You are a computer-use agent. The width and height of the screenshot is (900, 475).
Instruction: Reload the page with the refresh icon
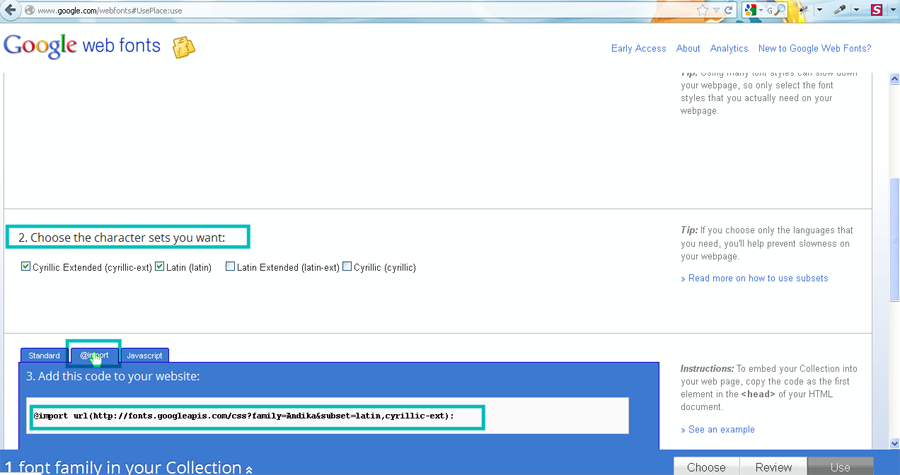click(x=729, y=10)
